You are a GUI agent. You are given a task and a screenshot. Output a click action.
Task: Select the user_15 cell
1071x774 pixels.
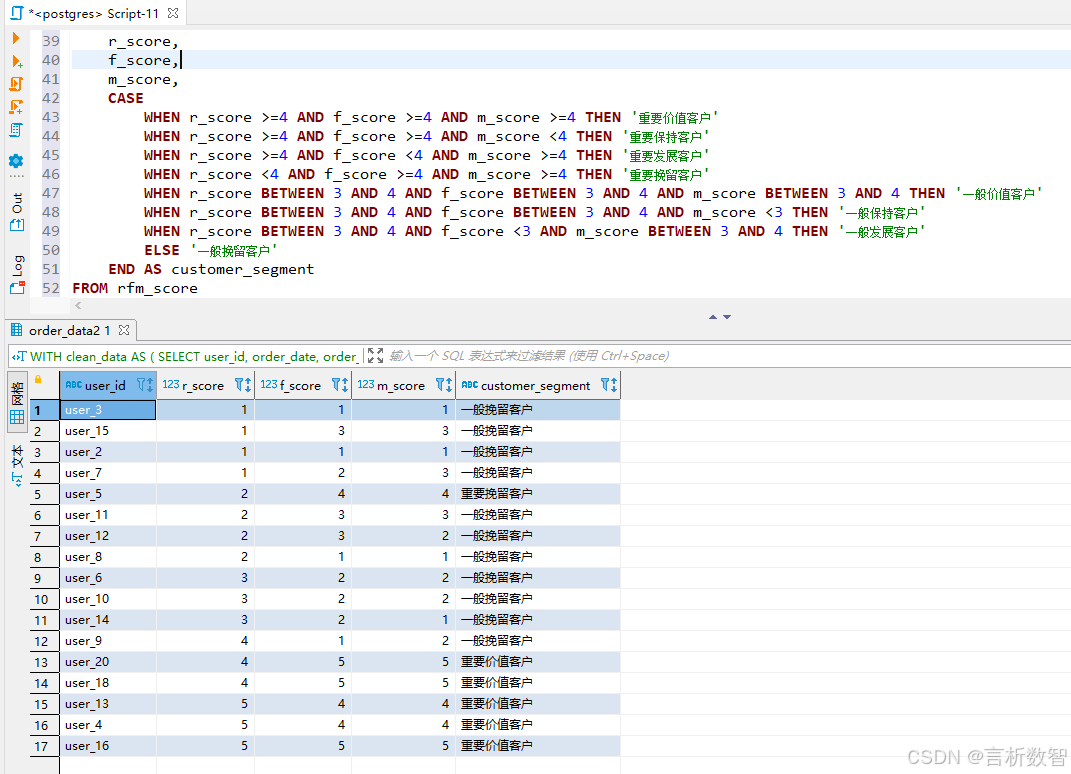[x=108, y=431]
